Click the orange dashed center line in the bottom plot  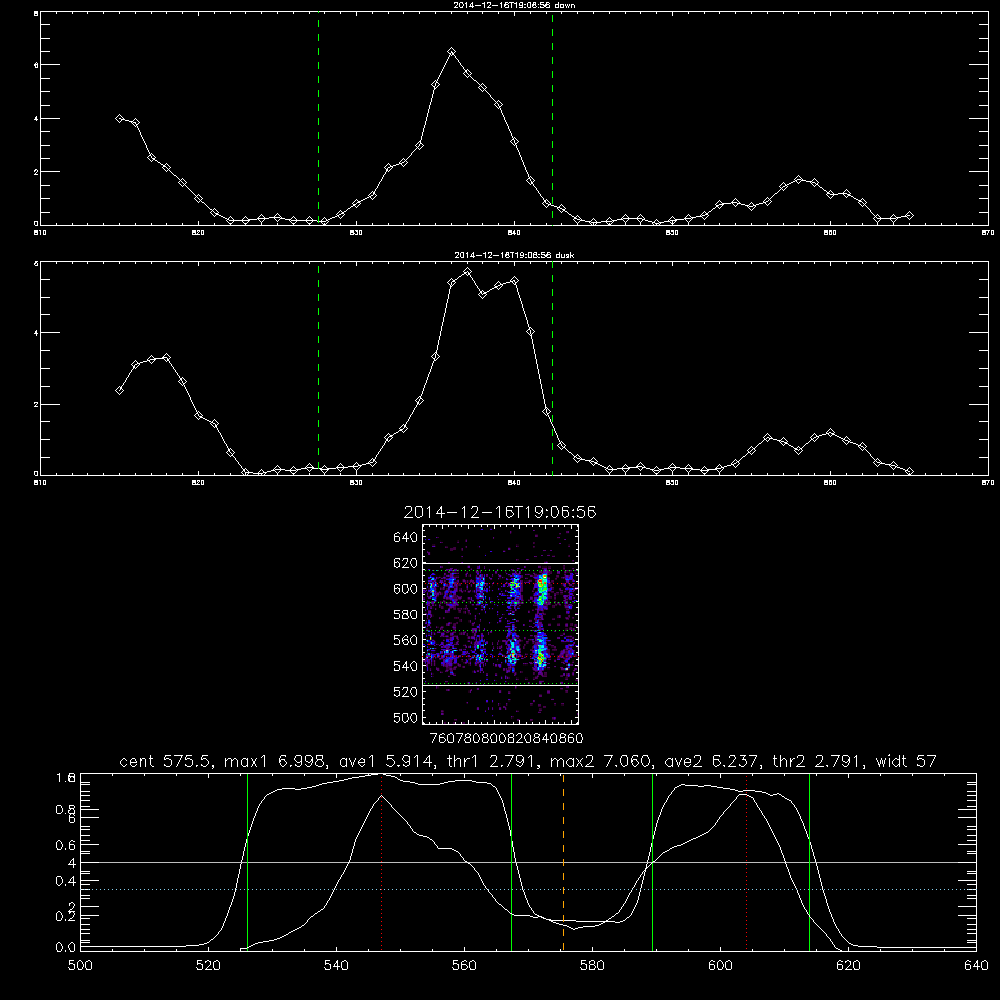[563, 862]
